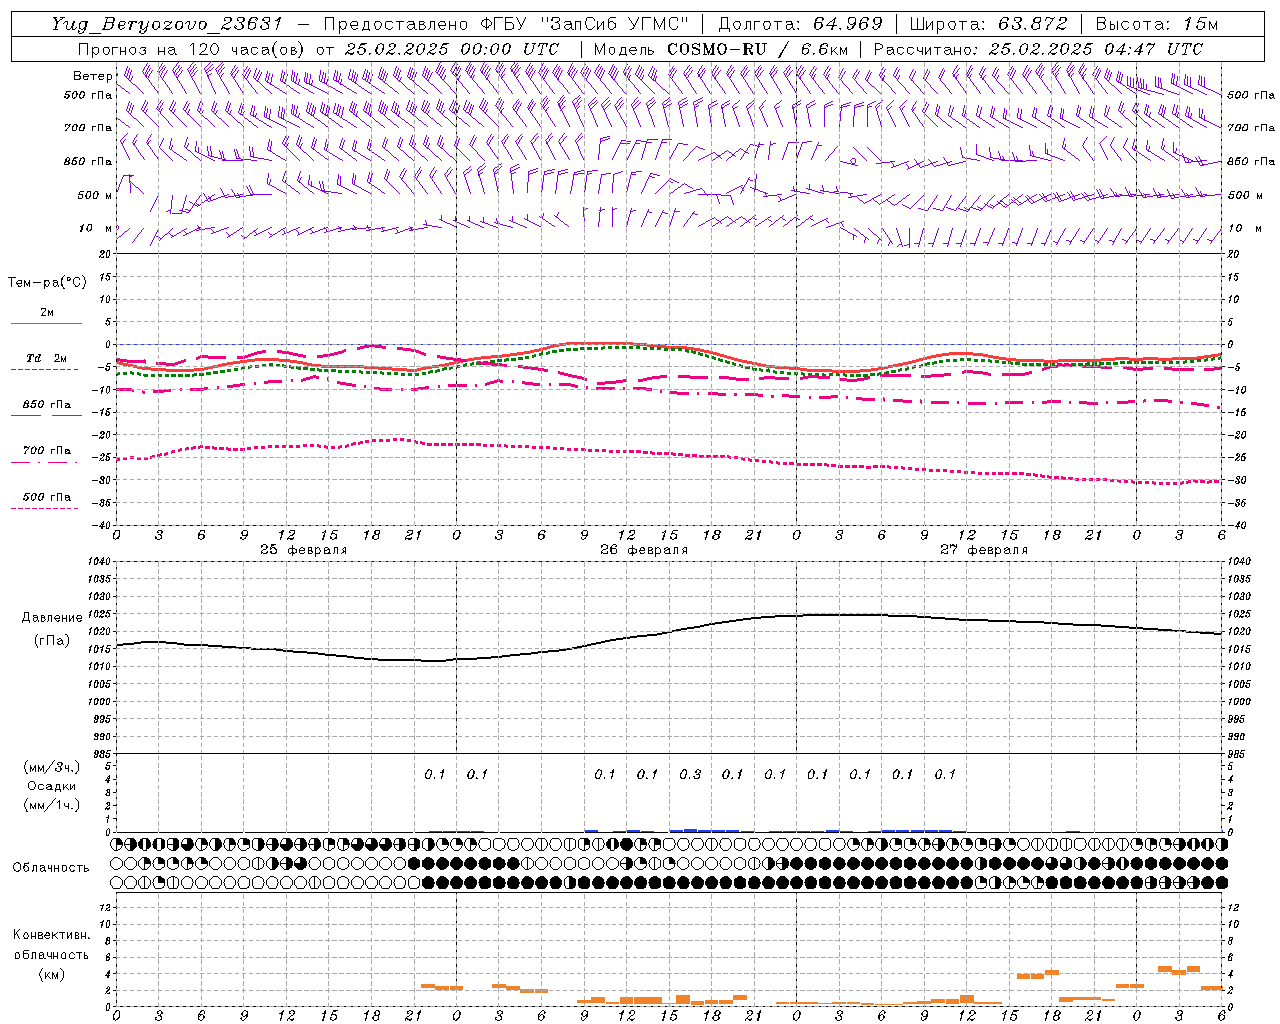This screenshot has width=1280, height=1024.
Task: Click the Рассчитано: 25.02.2025 04:47 UTC timestamp
Action: (1038, 49)
